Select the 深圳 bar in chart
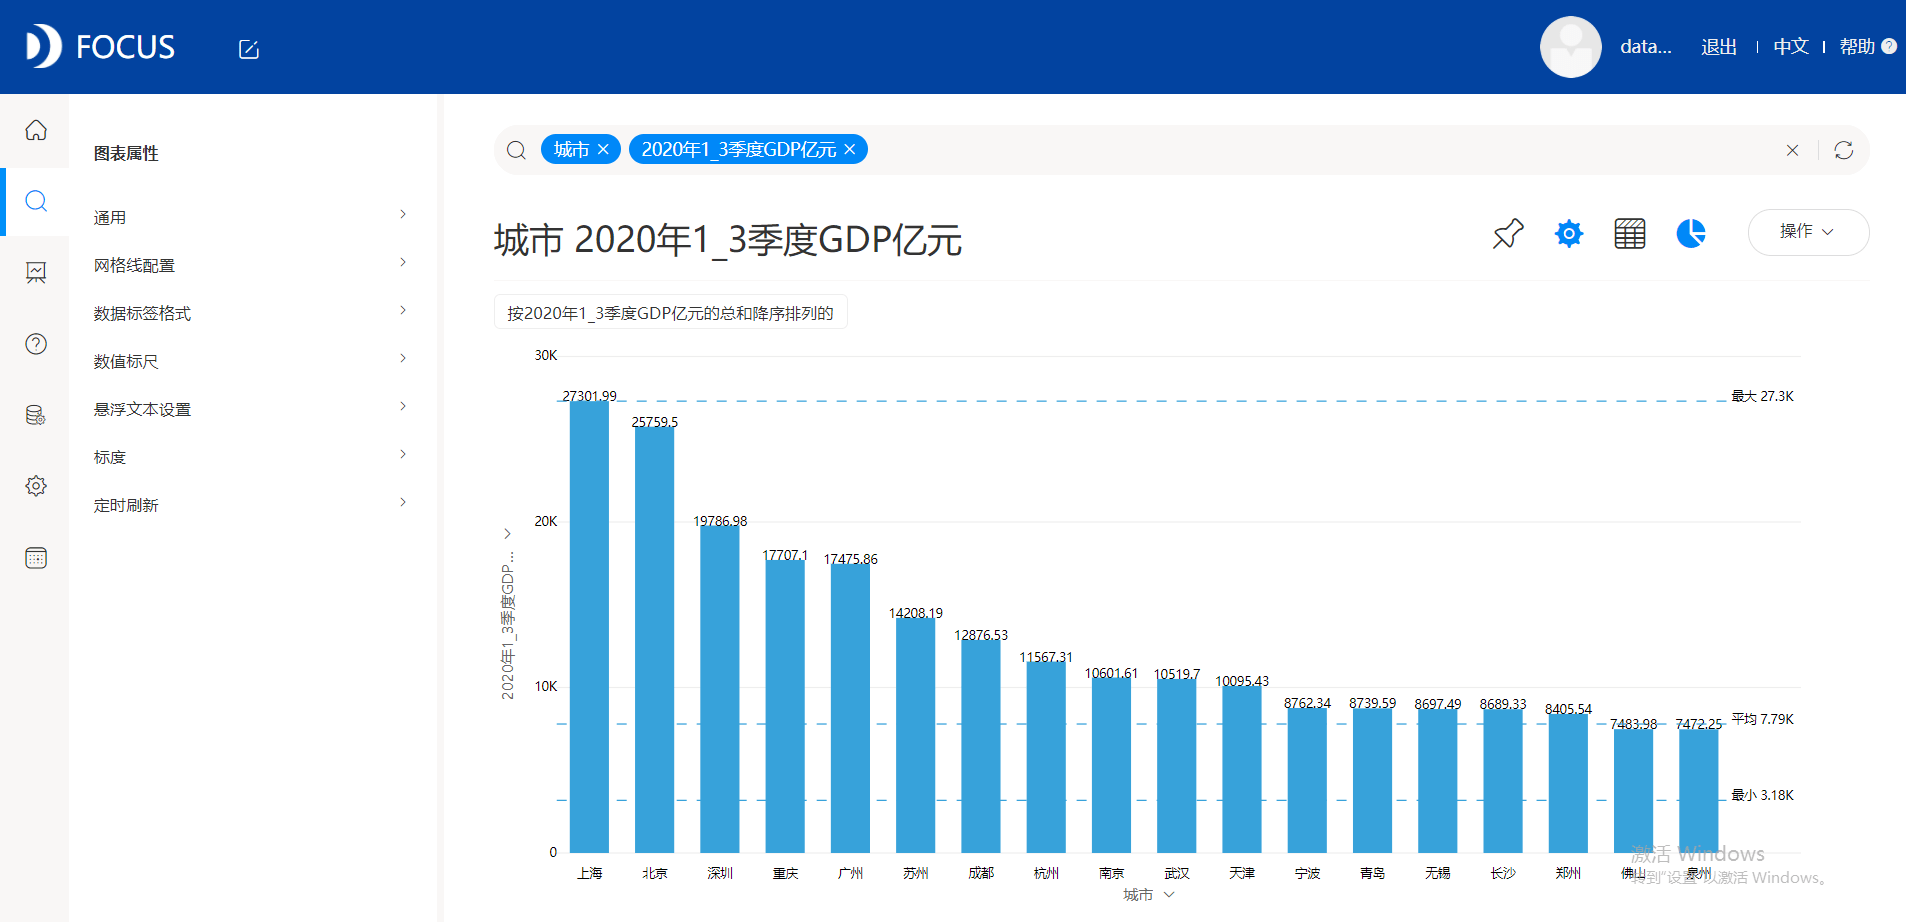 (x=720, y=689)
